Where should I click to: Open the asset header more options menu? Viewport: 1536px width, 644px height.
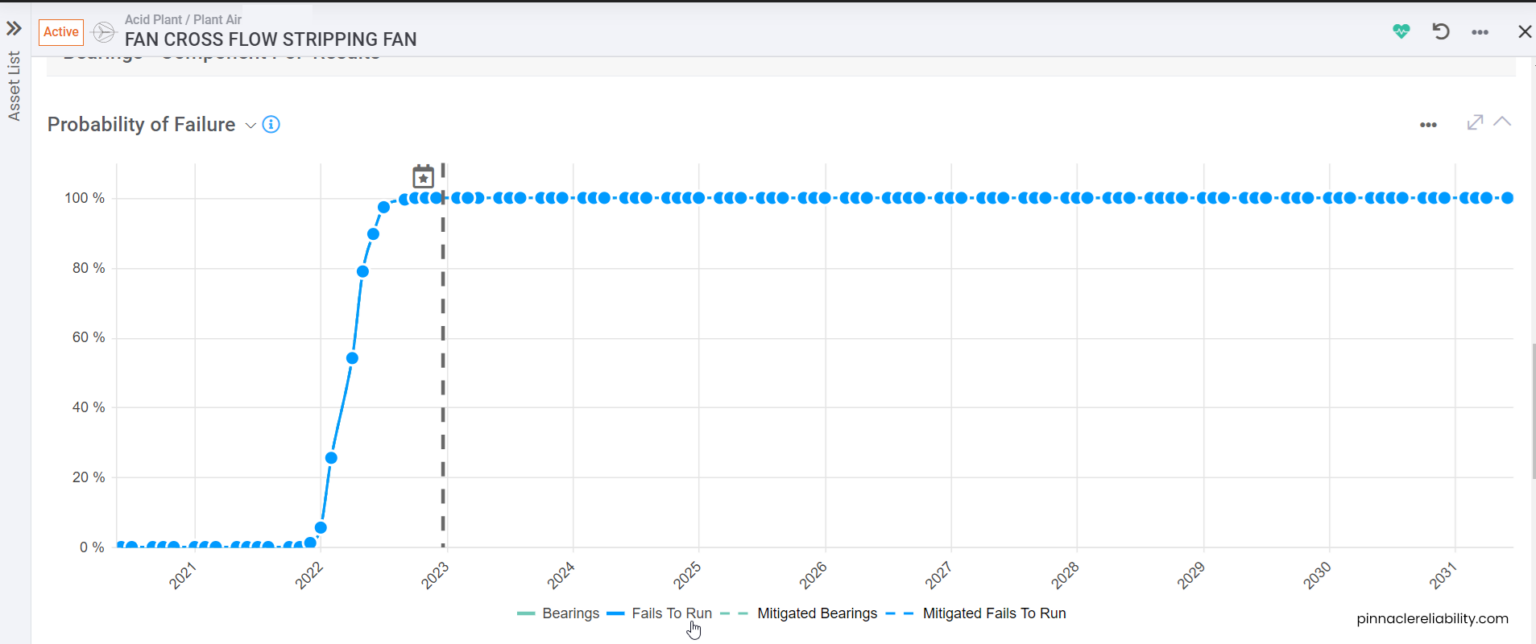1480,32
